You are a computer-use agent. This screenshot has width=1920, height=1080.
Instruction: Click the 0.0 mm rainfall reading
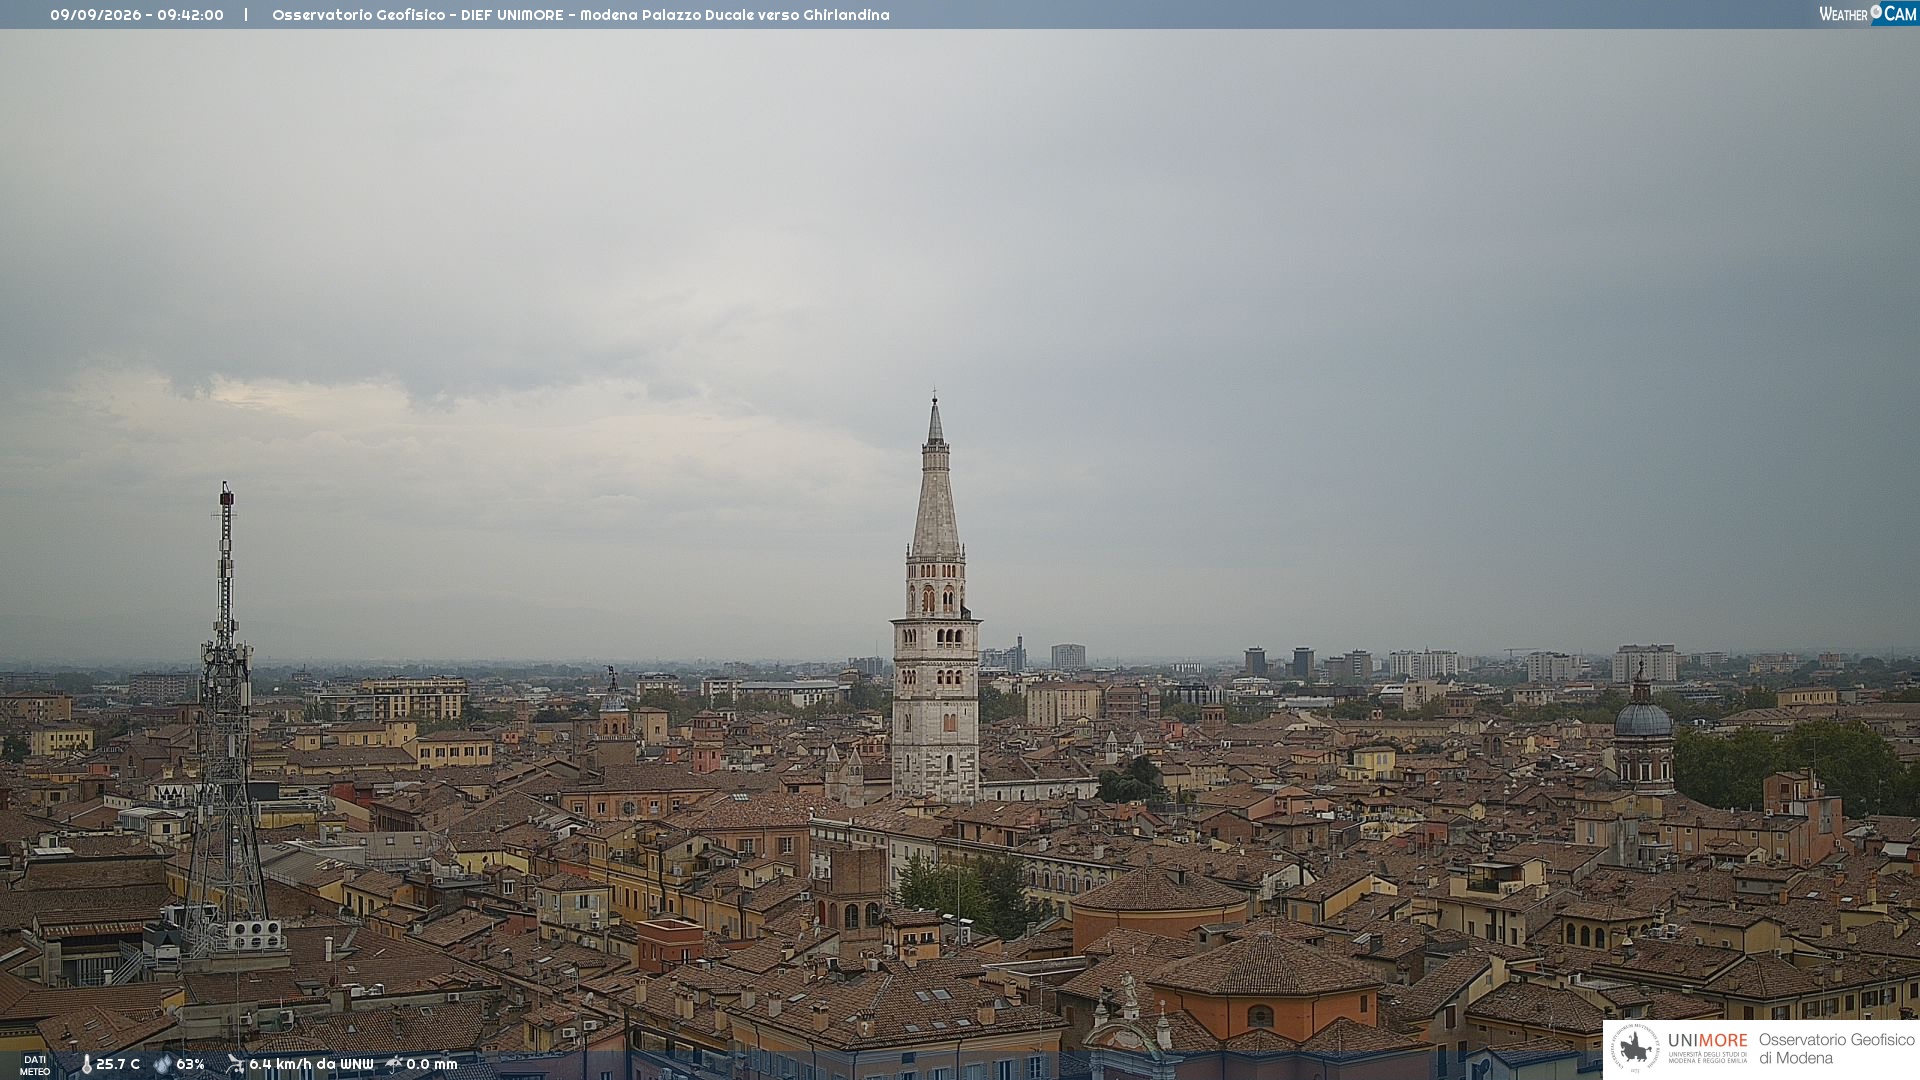click(432, 1065)
